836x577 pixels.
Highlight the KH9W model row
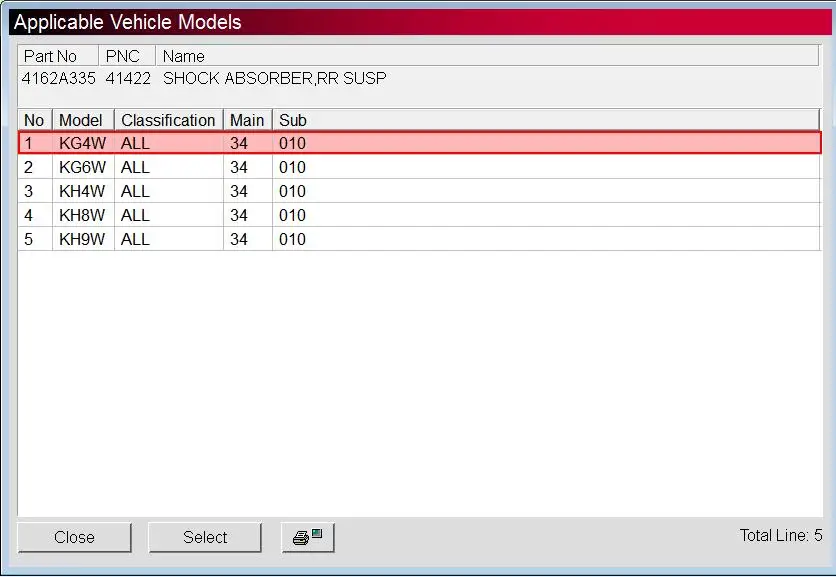click(420, 239)
